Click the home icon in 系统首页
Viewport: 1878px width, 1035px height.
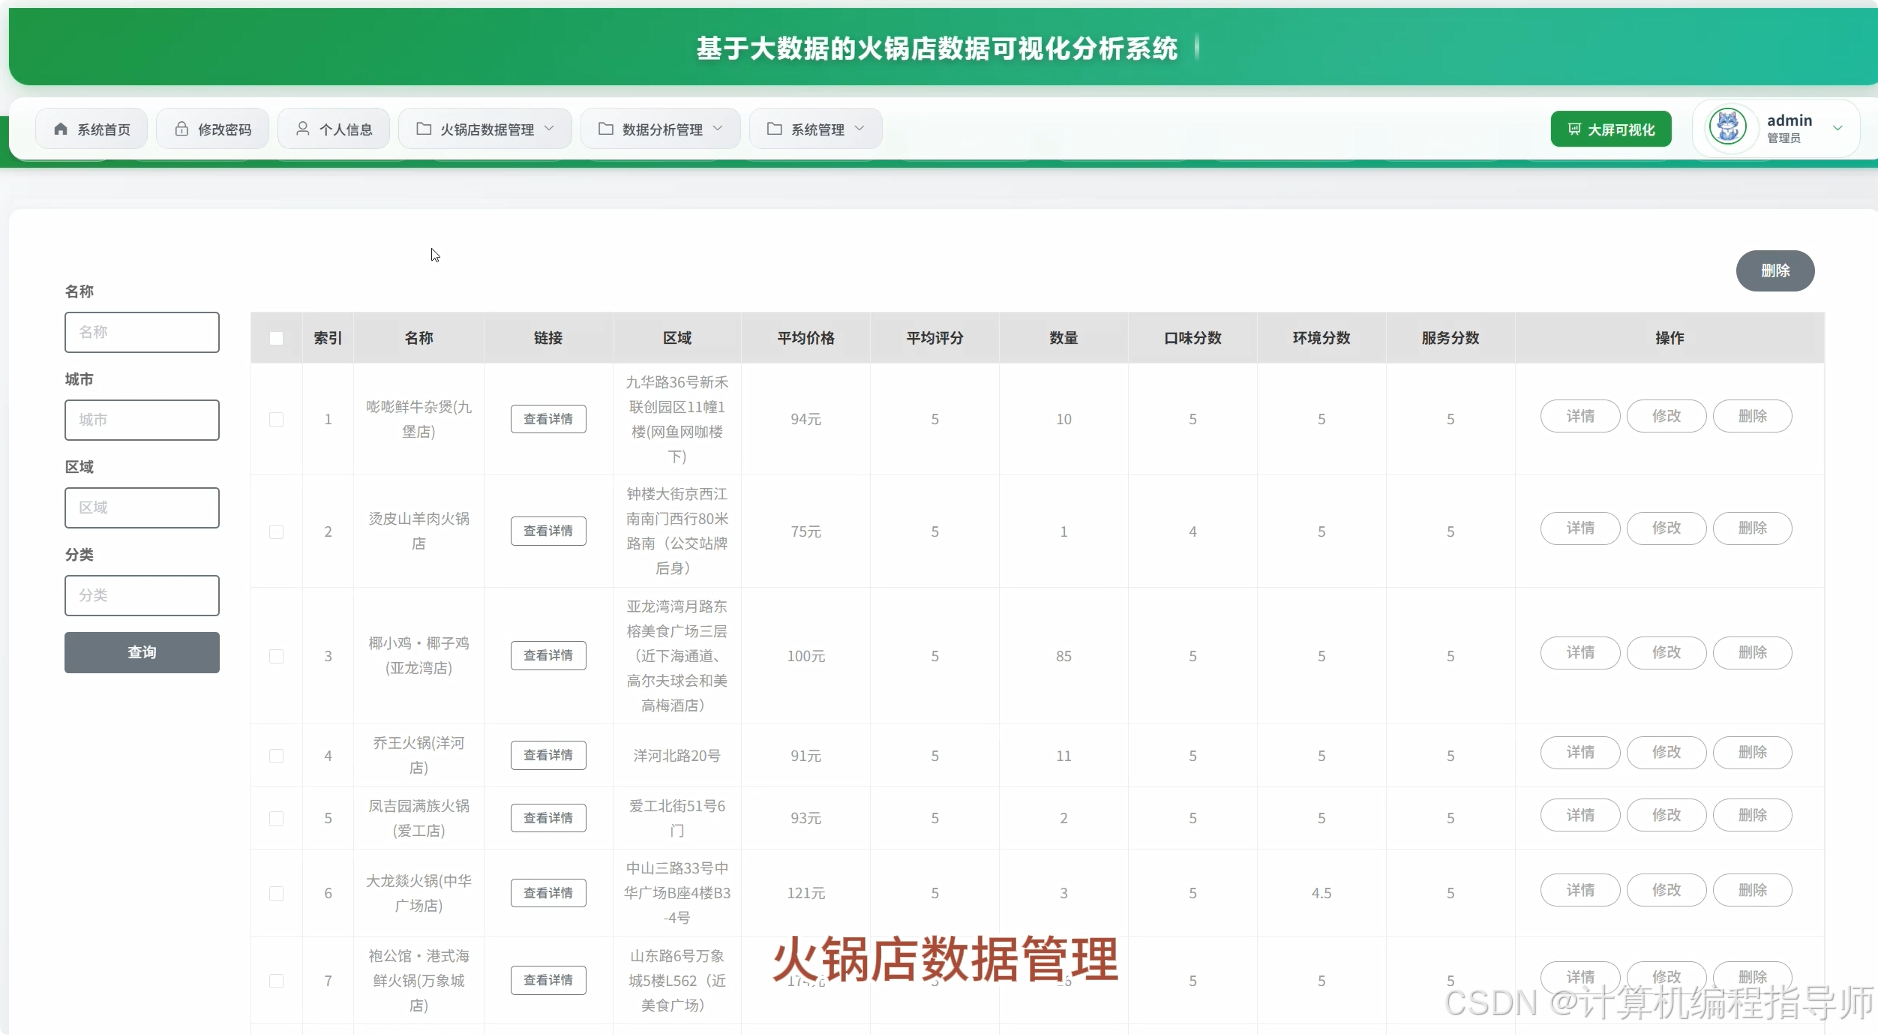coord(61,129)
